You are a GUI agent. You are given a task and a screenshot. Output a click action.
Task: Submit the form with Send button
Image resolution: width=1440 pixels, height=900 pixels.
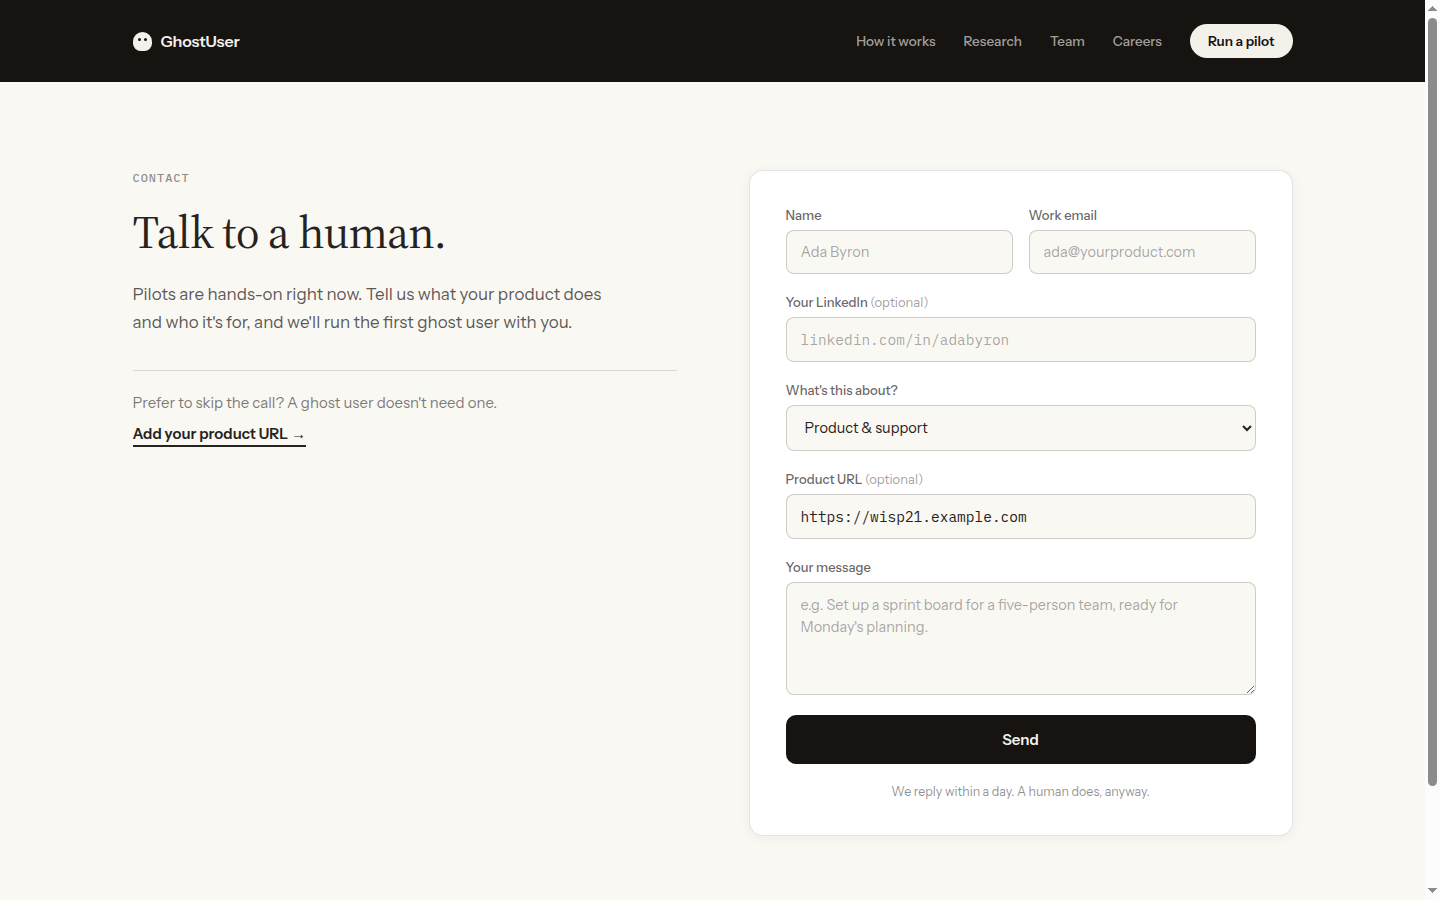click(1020, 739)
